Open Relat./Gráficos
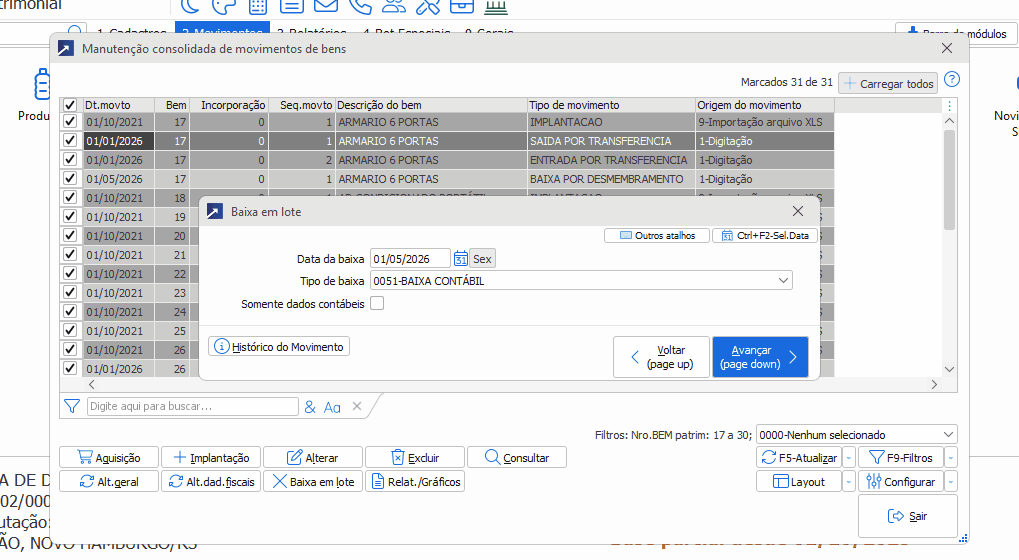Screen dimensions: 1019x560 click(415, 482)
